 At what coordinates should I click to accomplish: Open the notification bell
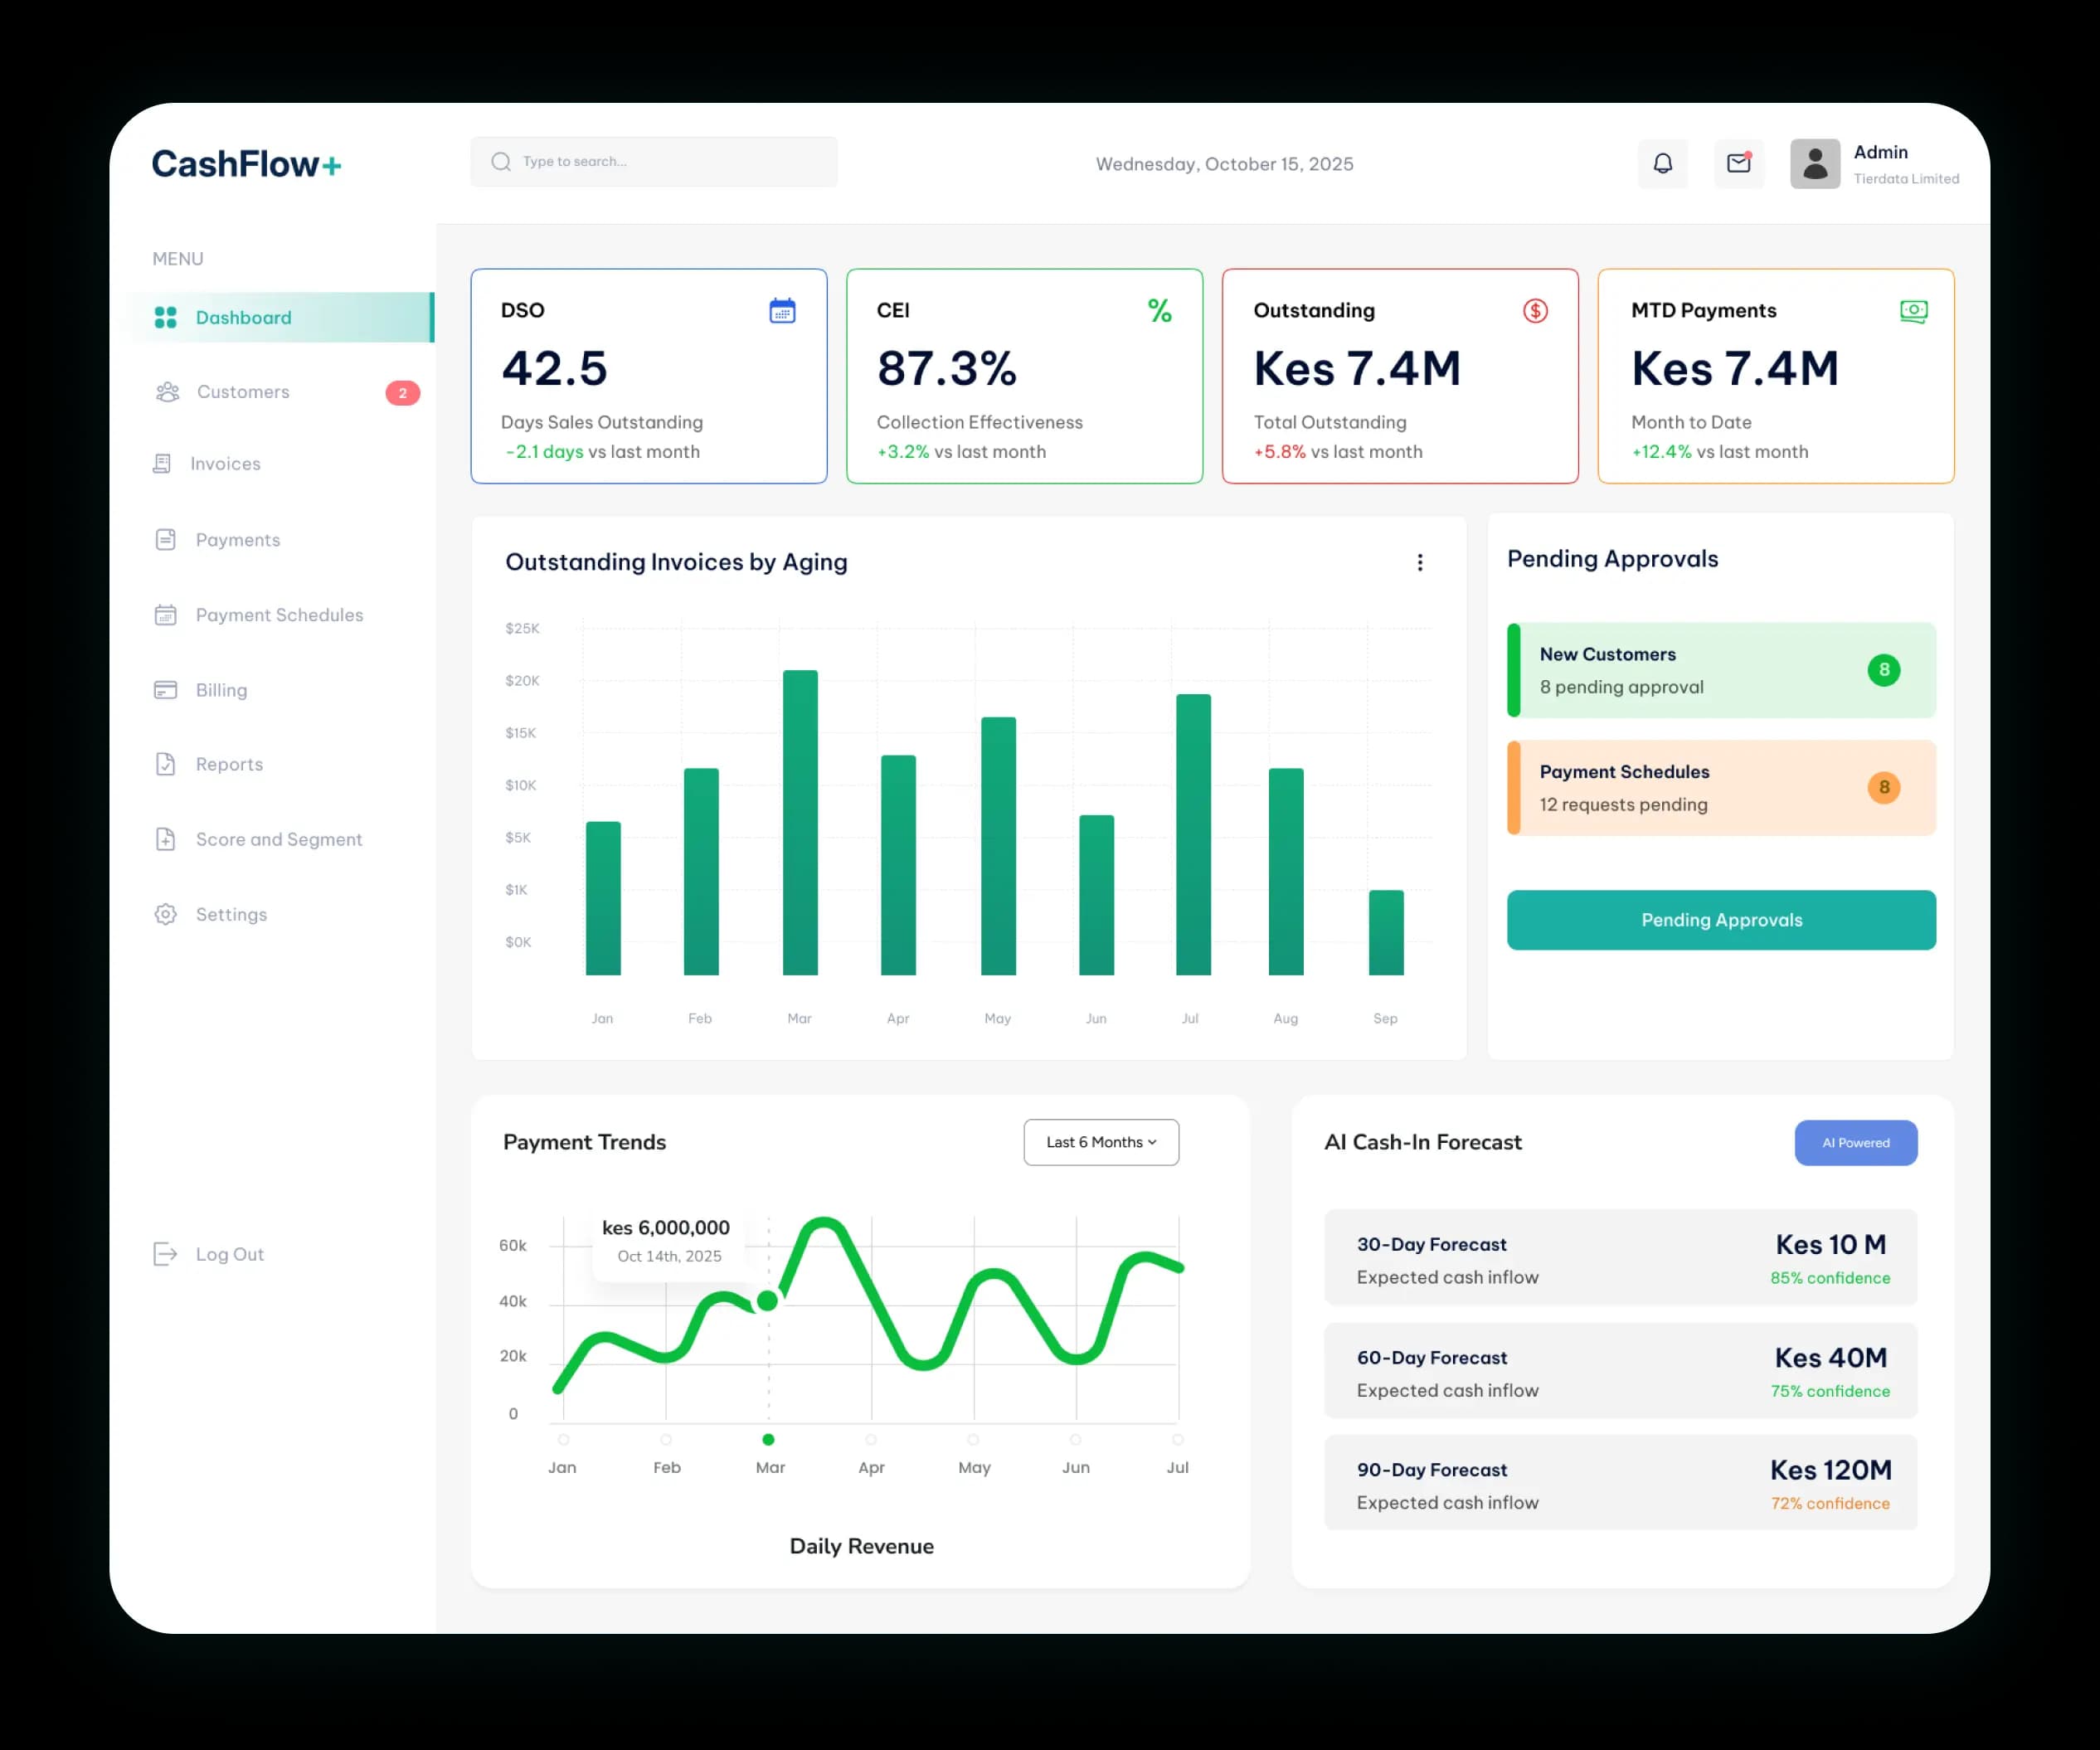[x=1663, y=163]
